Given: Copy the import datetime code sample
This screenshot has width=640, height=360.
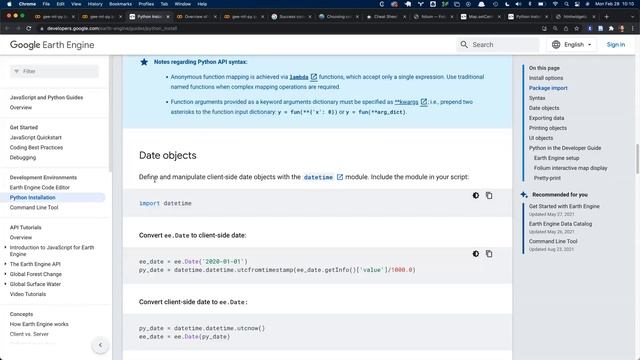Looking at the screenshot, I should point(489,196).
